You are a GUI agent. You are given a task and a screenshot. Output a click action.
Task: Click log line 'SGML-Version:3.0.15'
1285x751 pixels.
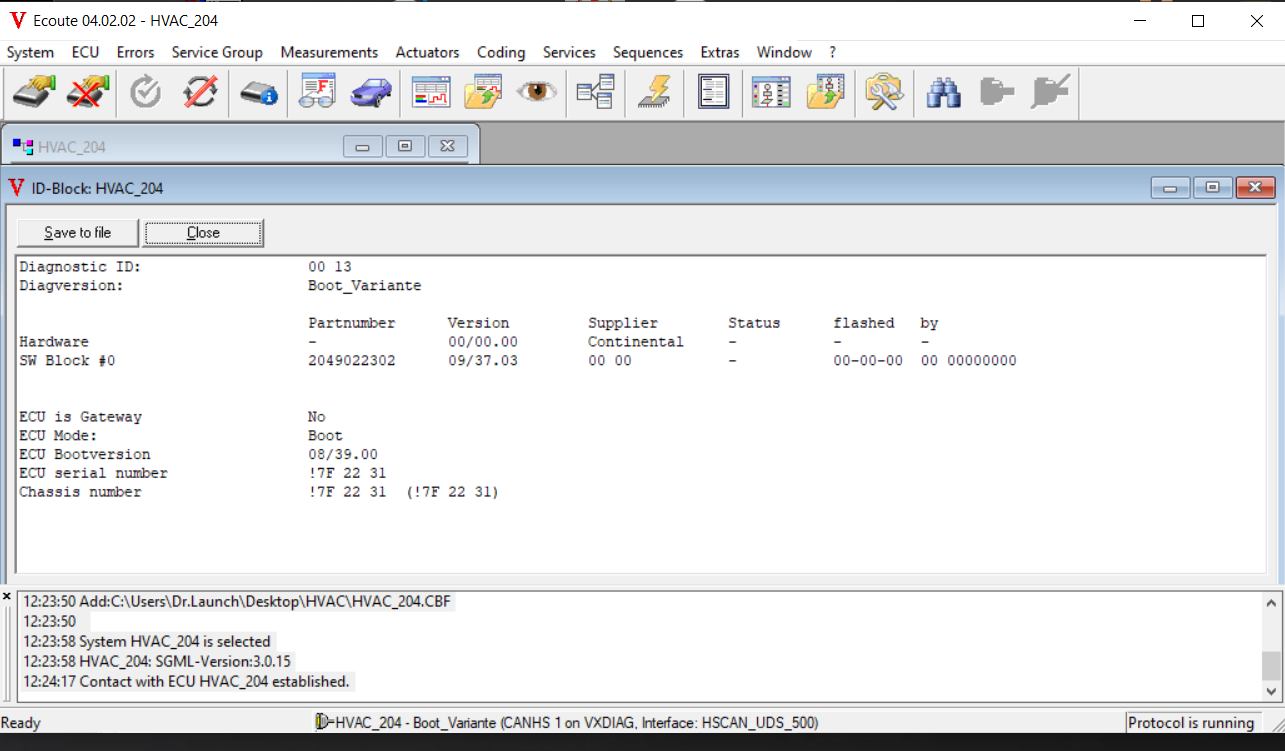[158, 662]
